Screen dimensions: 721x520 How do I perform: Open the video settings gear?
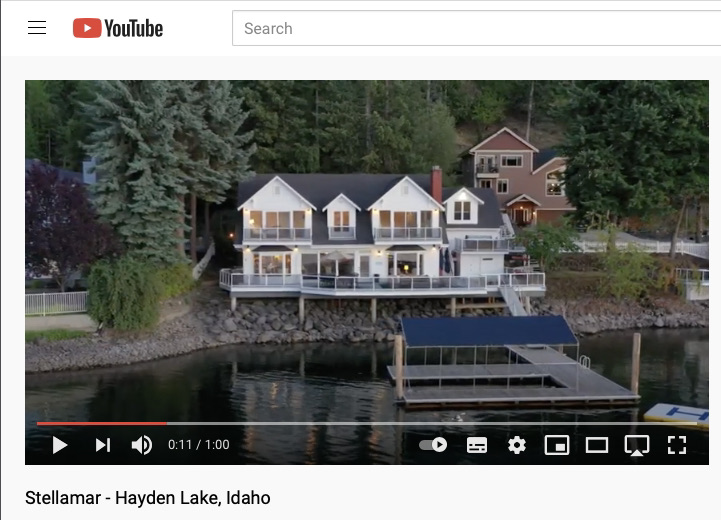517,445
